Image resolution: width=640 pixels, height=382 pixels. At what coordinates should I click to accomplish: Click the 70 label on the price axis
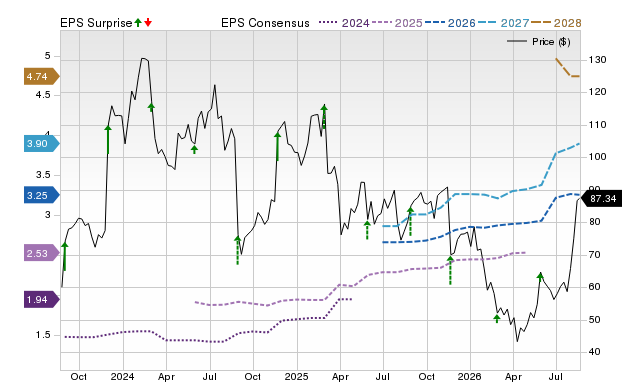coord(595,254)
